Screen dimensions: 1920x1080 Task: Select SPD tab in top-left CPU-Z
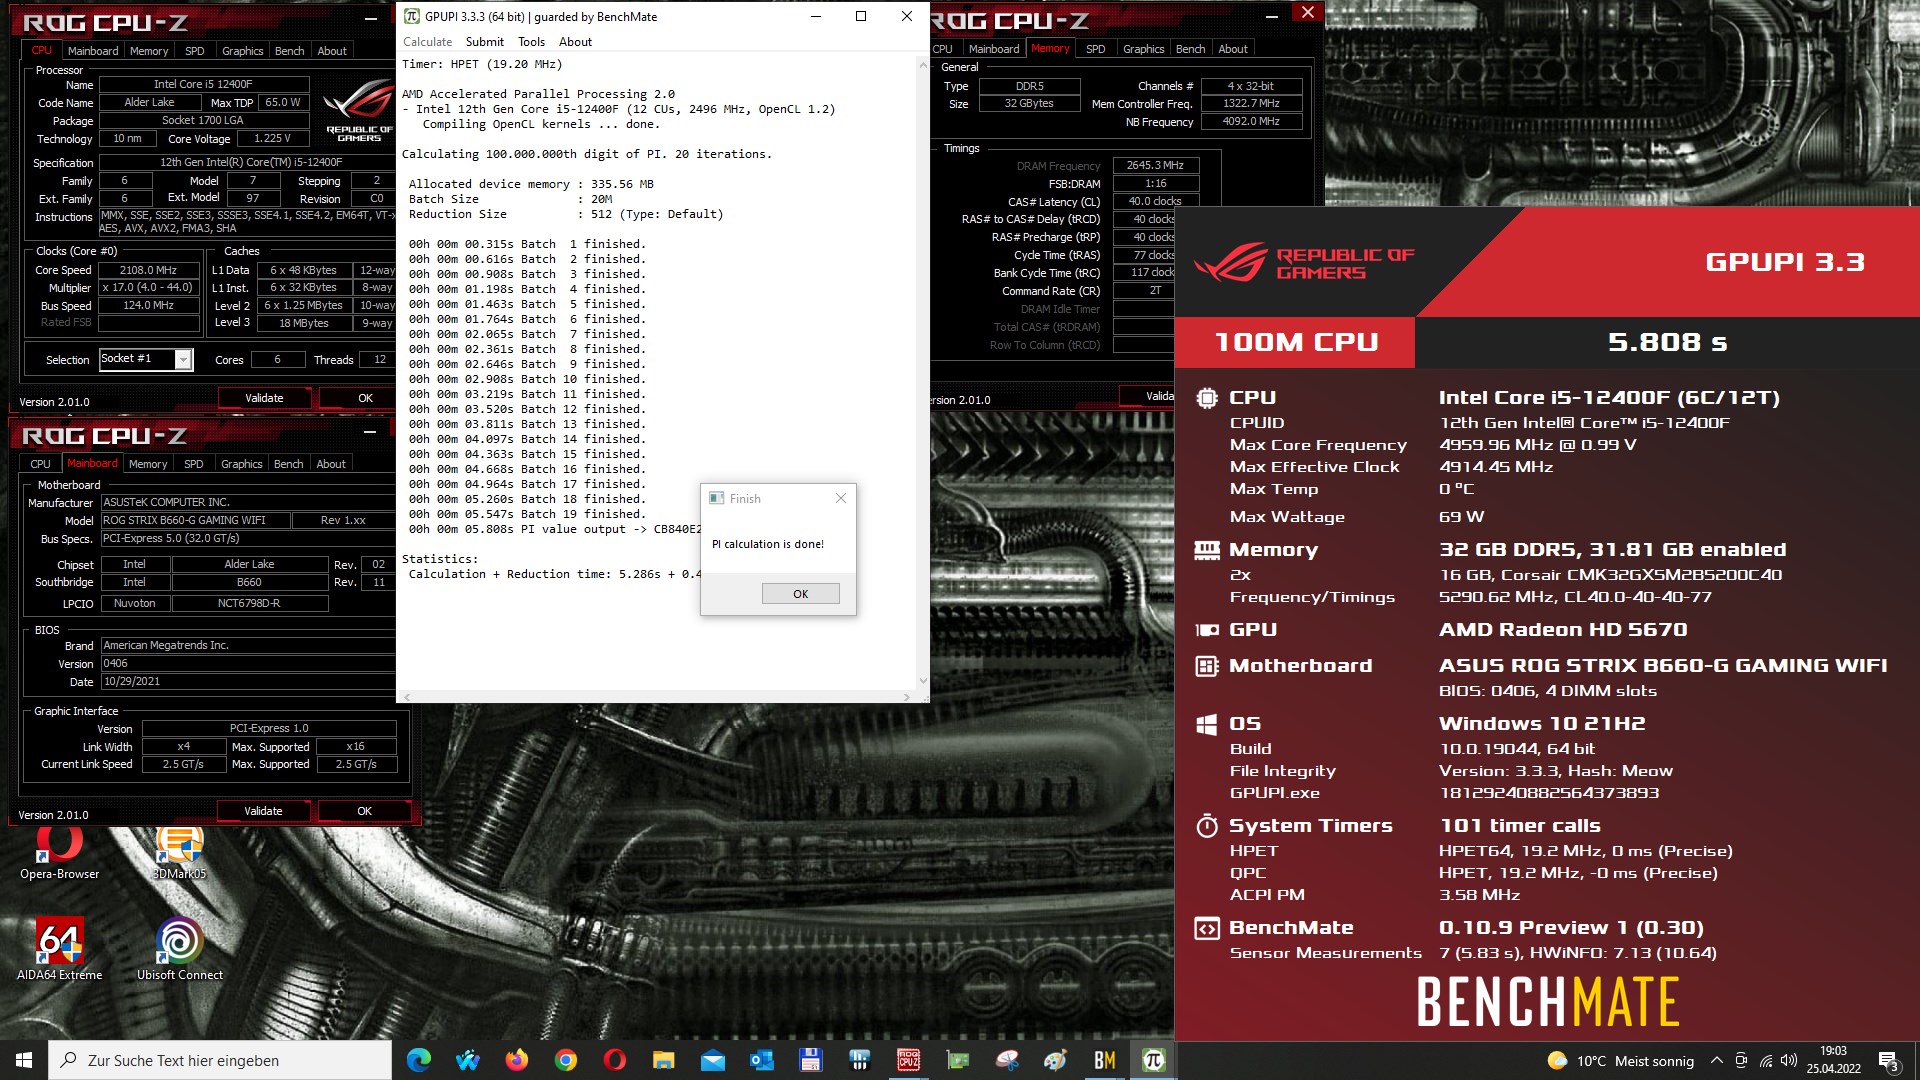click(x=195, y=51)
